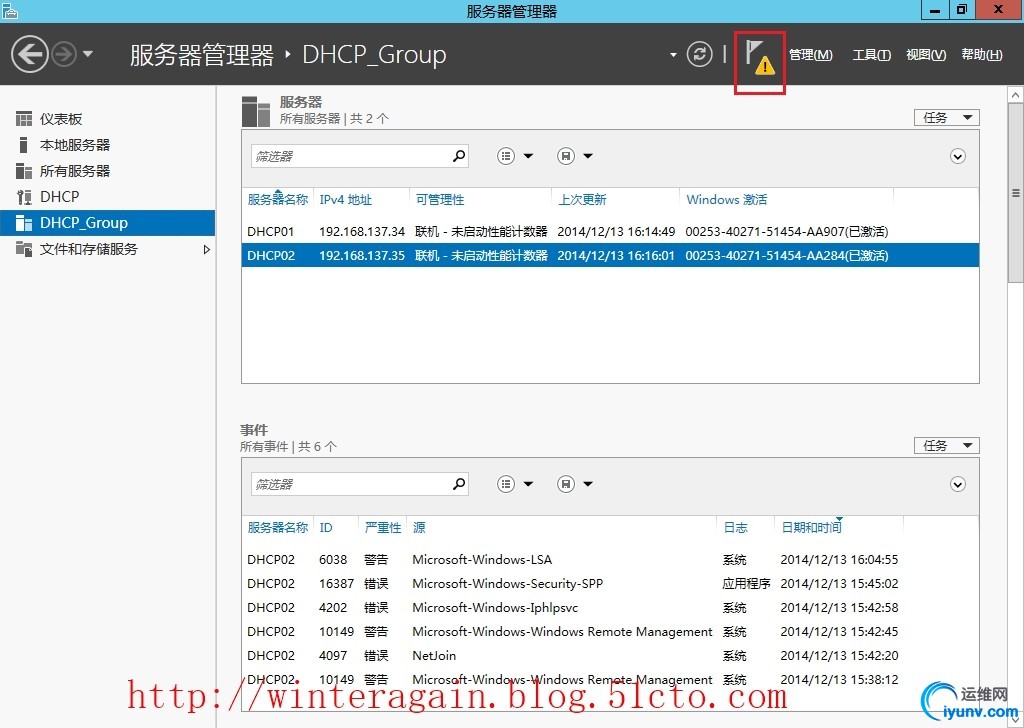Sort events by 日志 column

[735, 528]
